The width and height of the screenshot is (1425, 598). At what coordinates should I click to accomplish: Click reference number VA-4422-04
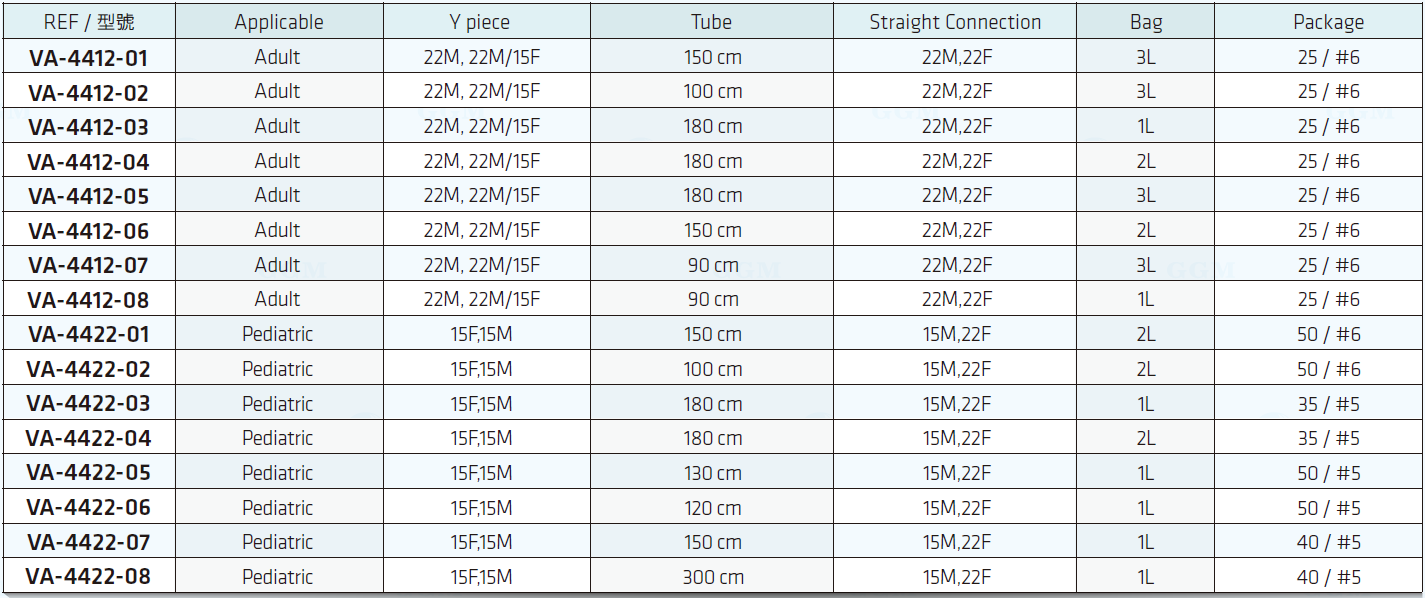click(89, 438)
